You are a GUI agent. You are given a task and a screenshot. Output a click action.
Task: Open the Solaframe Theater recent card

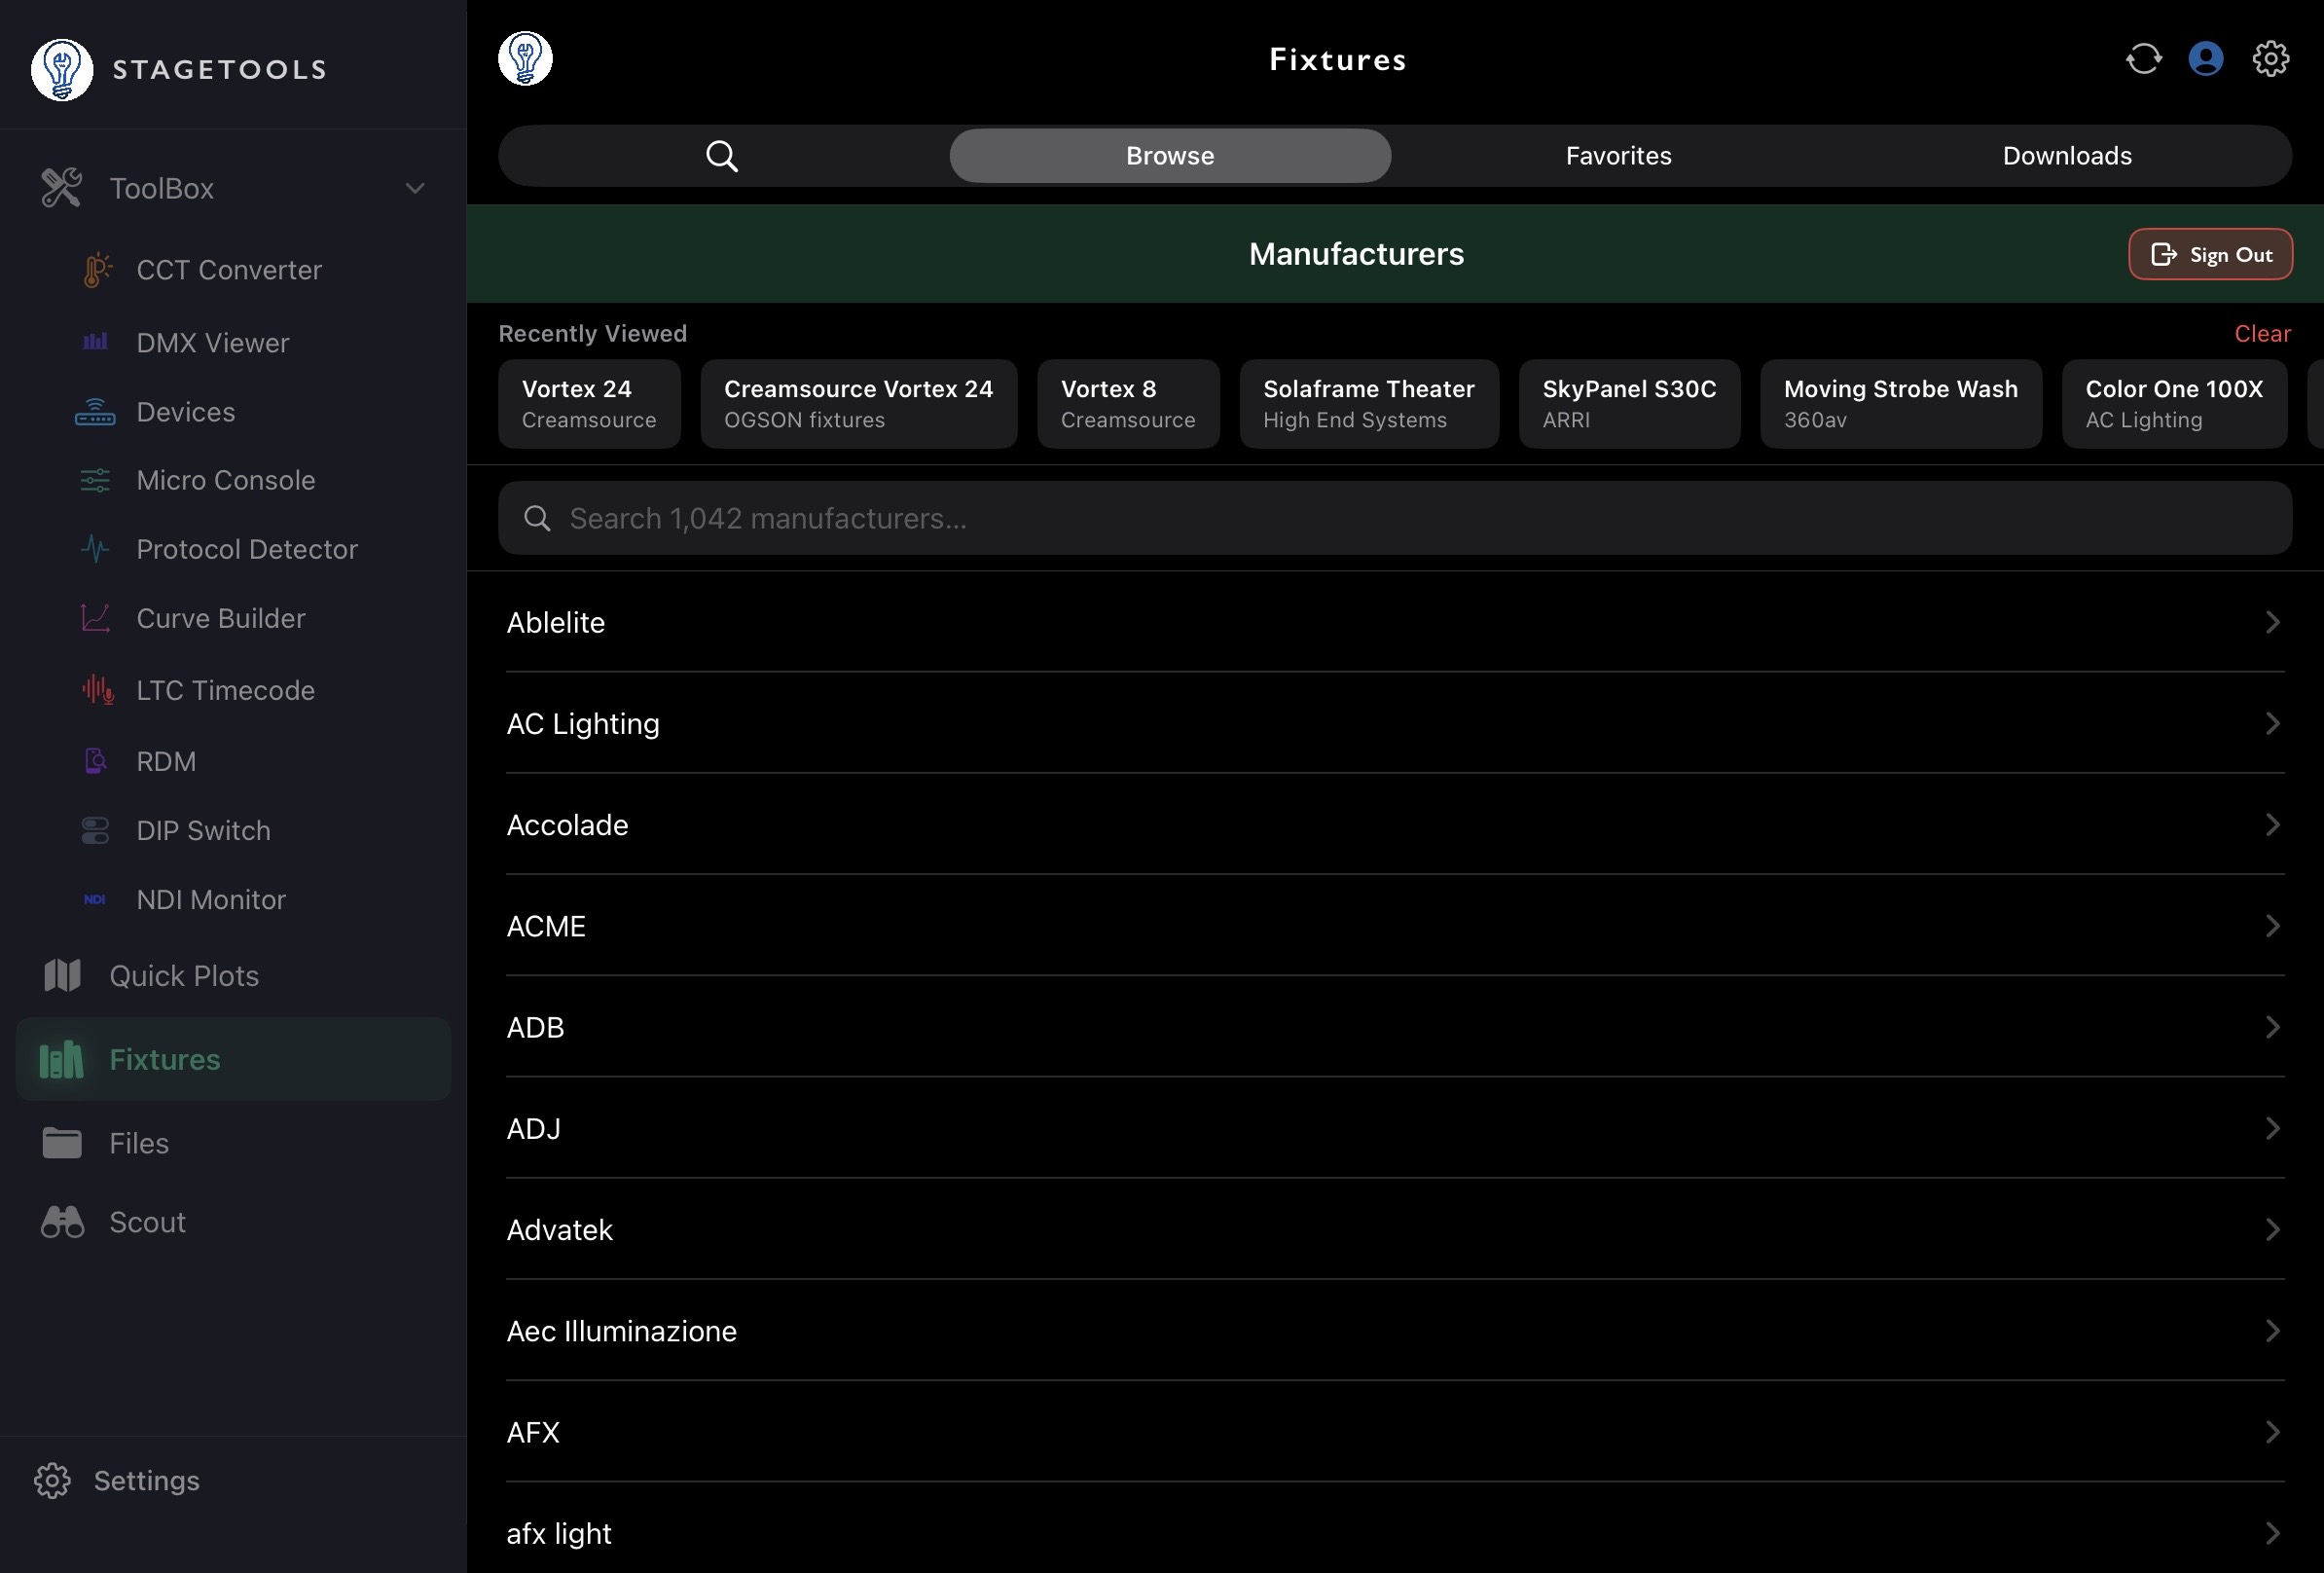click(x=1369, y=404)
